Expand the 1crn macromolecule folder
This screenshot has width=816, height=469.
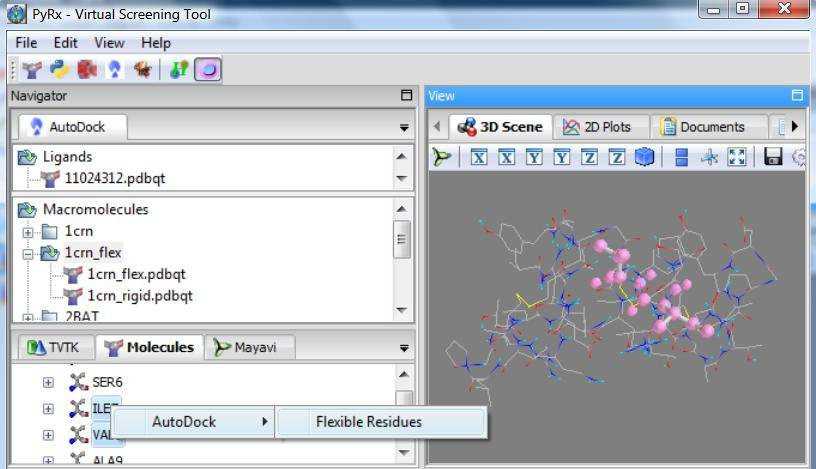click(28, 232)
